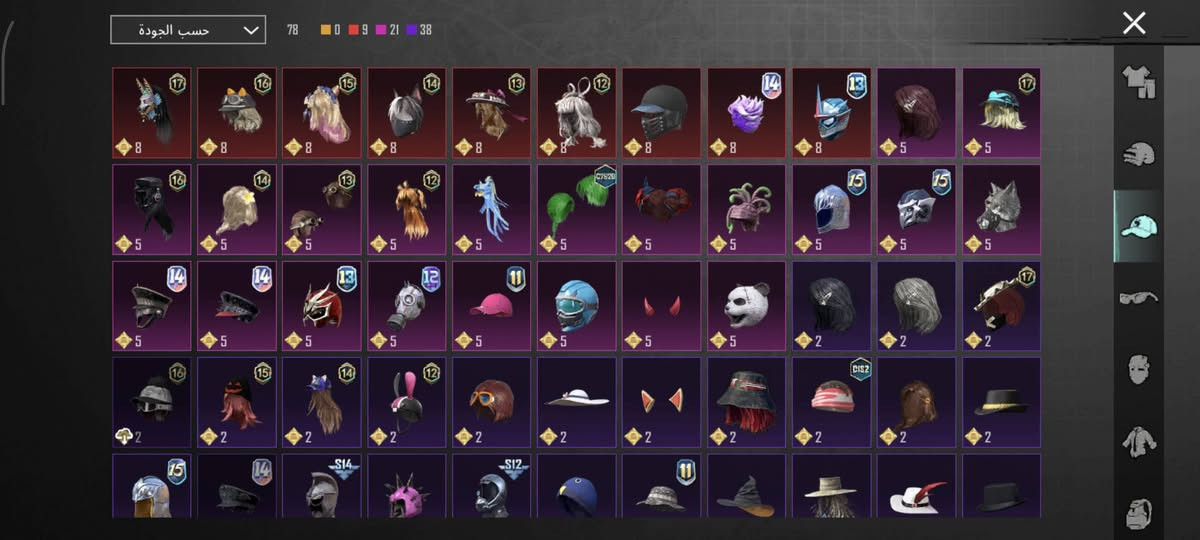The height and width of the screenshot is (540, 1200).
Task: Open the backpack category icon
Action: point(1138,513)
